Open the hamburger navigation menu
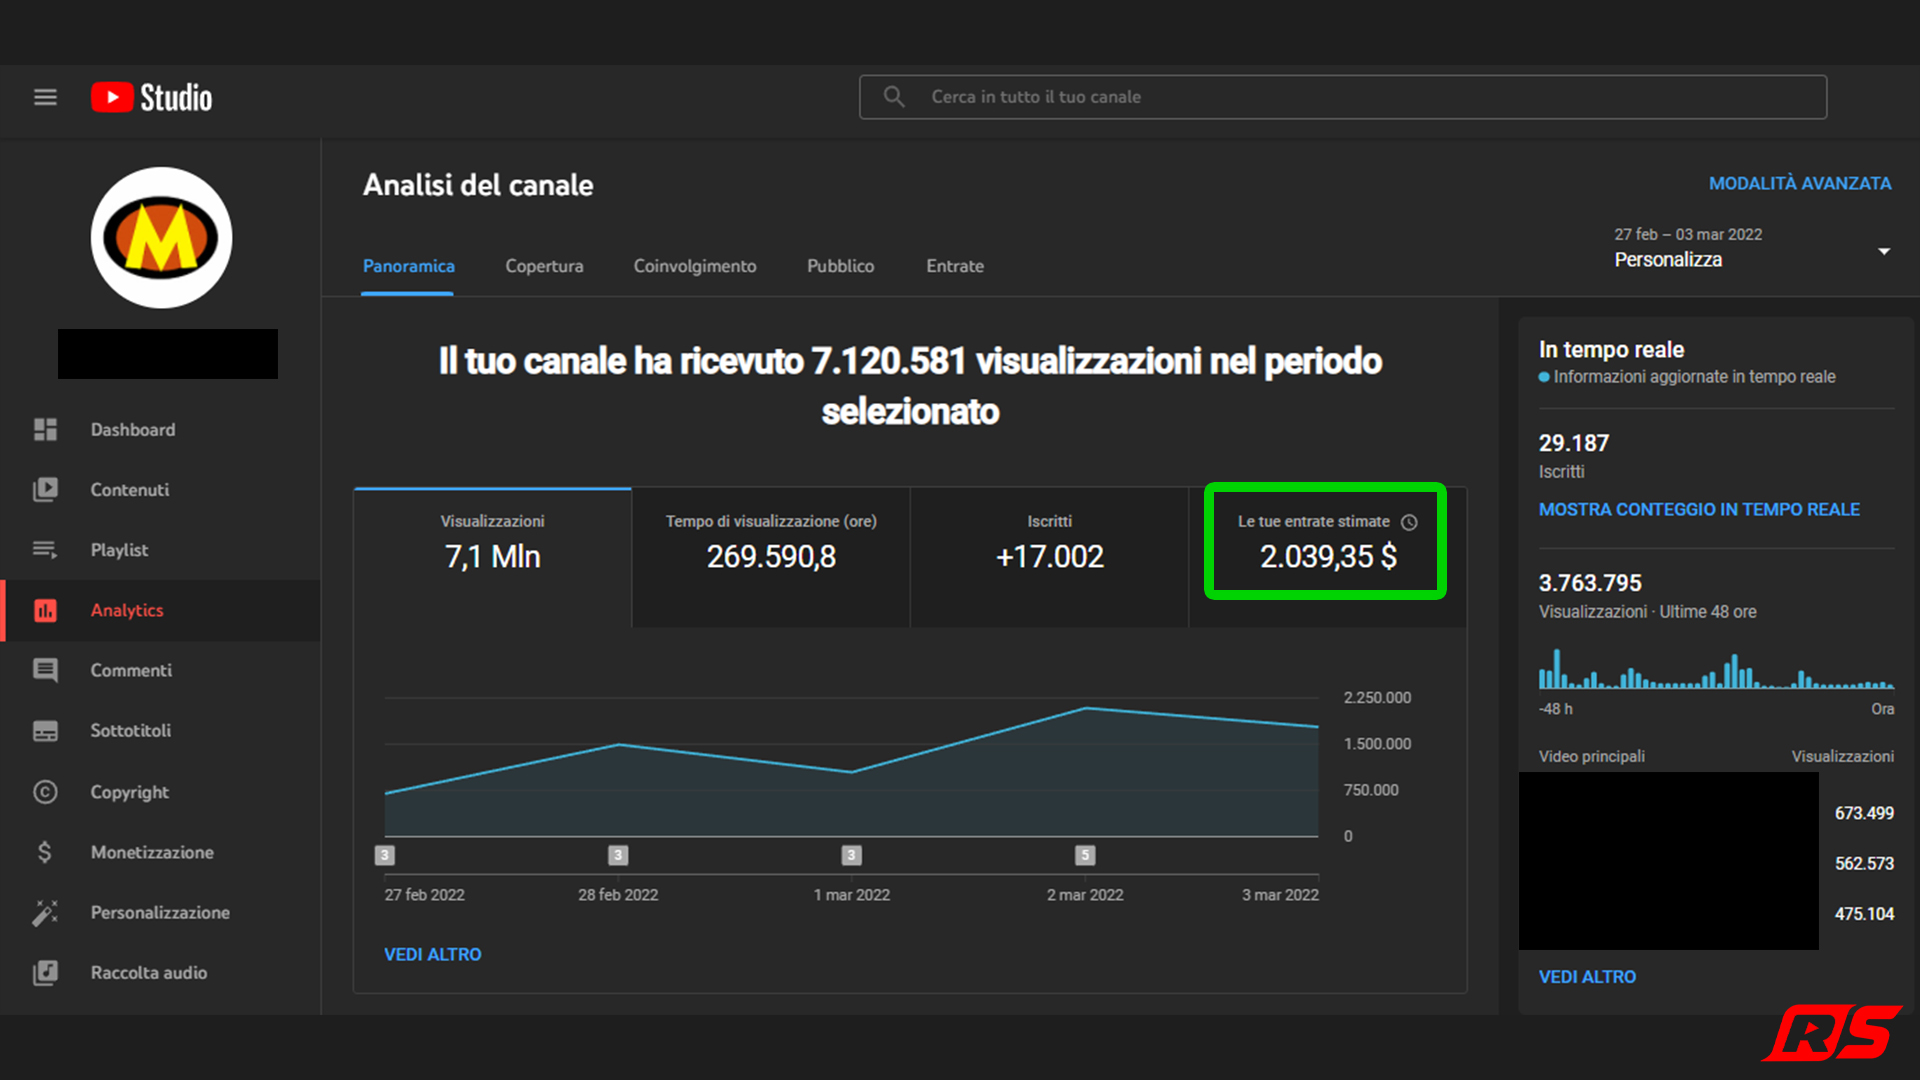This screenshot has width=1920, height=1080. click(x=45, y=97)
